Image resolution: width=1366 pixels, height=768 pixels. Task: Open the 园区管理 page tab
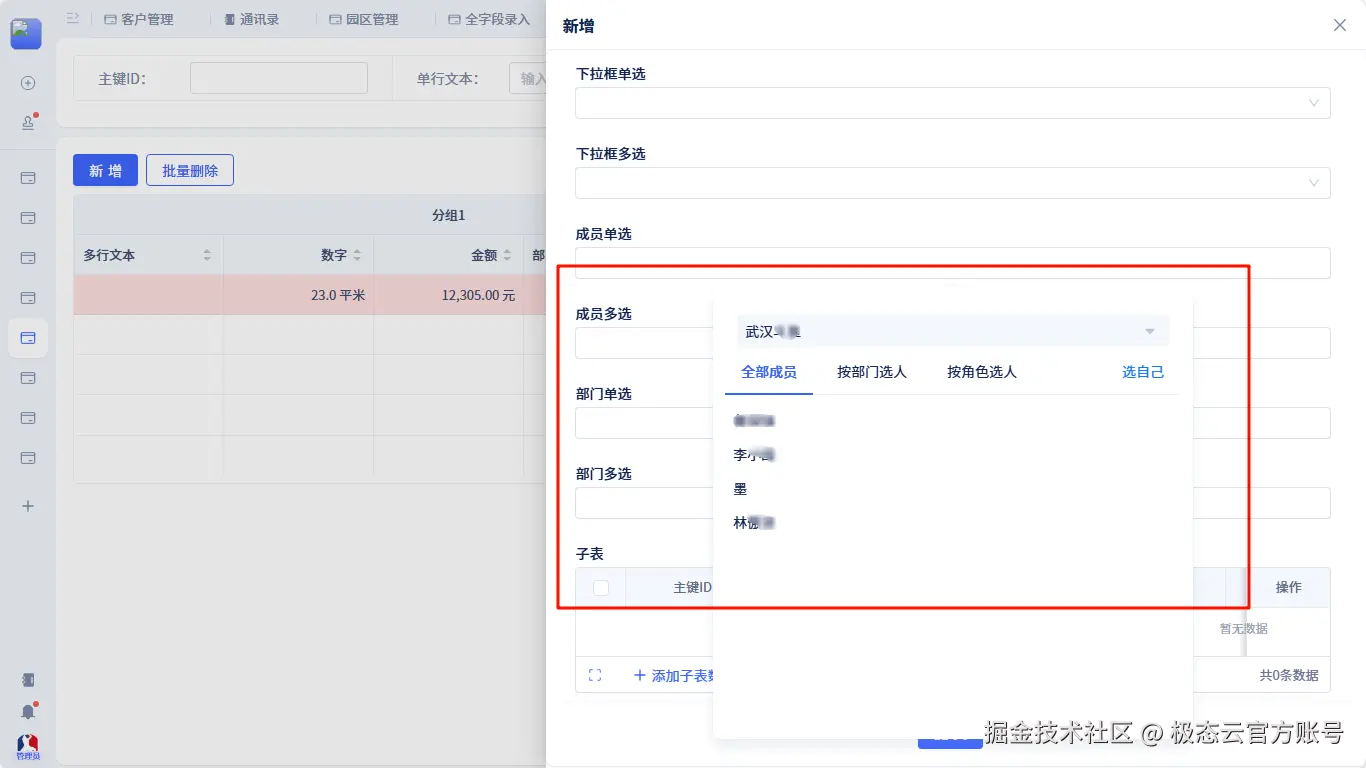click(x=363, y=19)
